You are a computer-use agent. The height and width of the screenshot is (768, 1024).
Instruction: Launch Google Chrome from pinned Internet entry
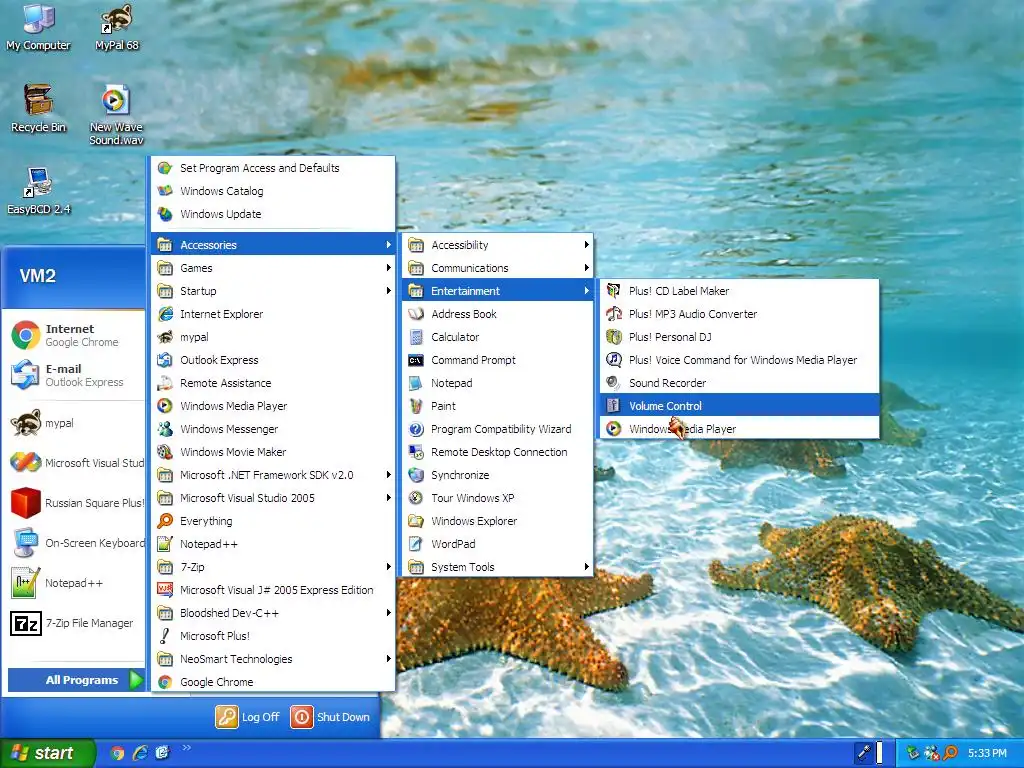click(x=73, y=335)
